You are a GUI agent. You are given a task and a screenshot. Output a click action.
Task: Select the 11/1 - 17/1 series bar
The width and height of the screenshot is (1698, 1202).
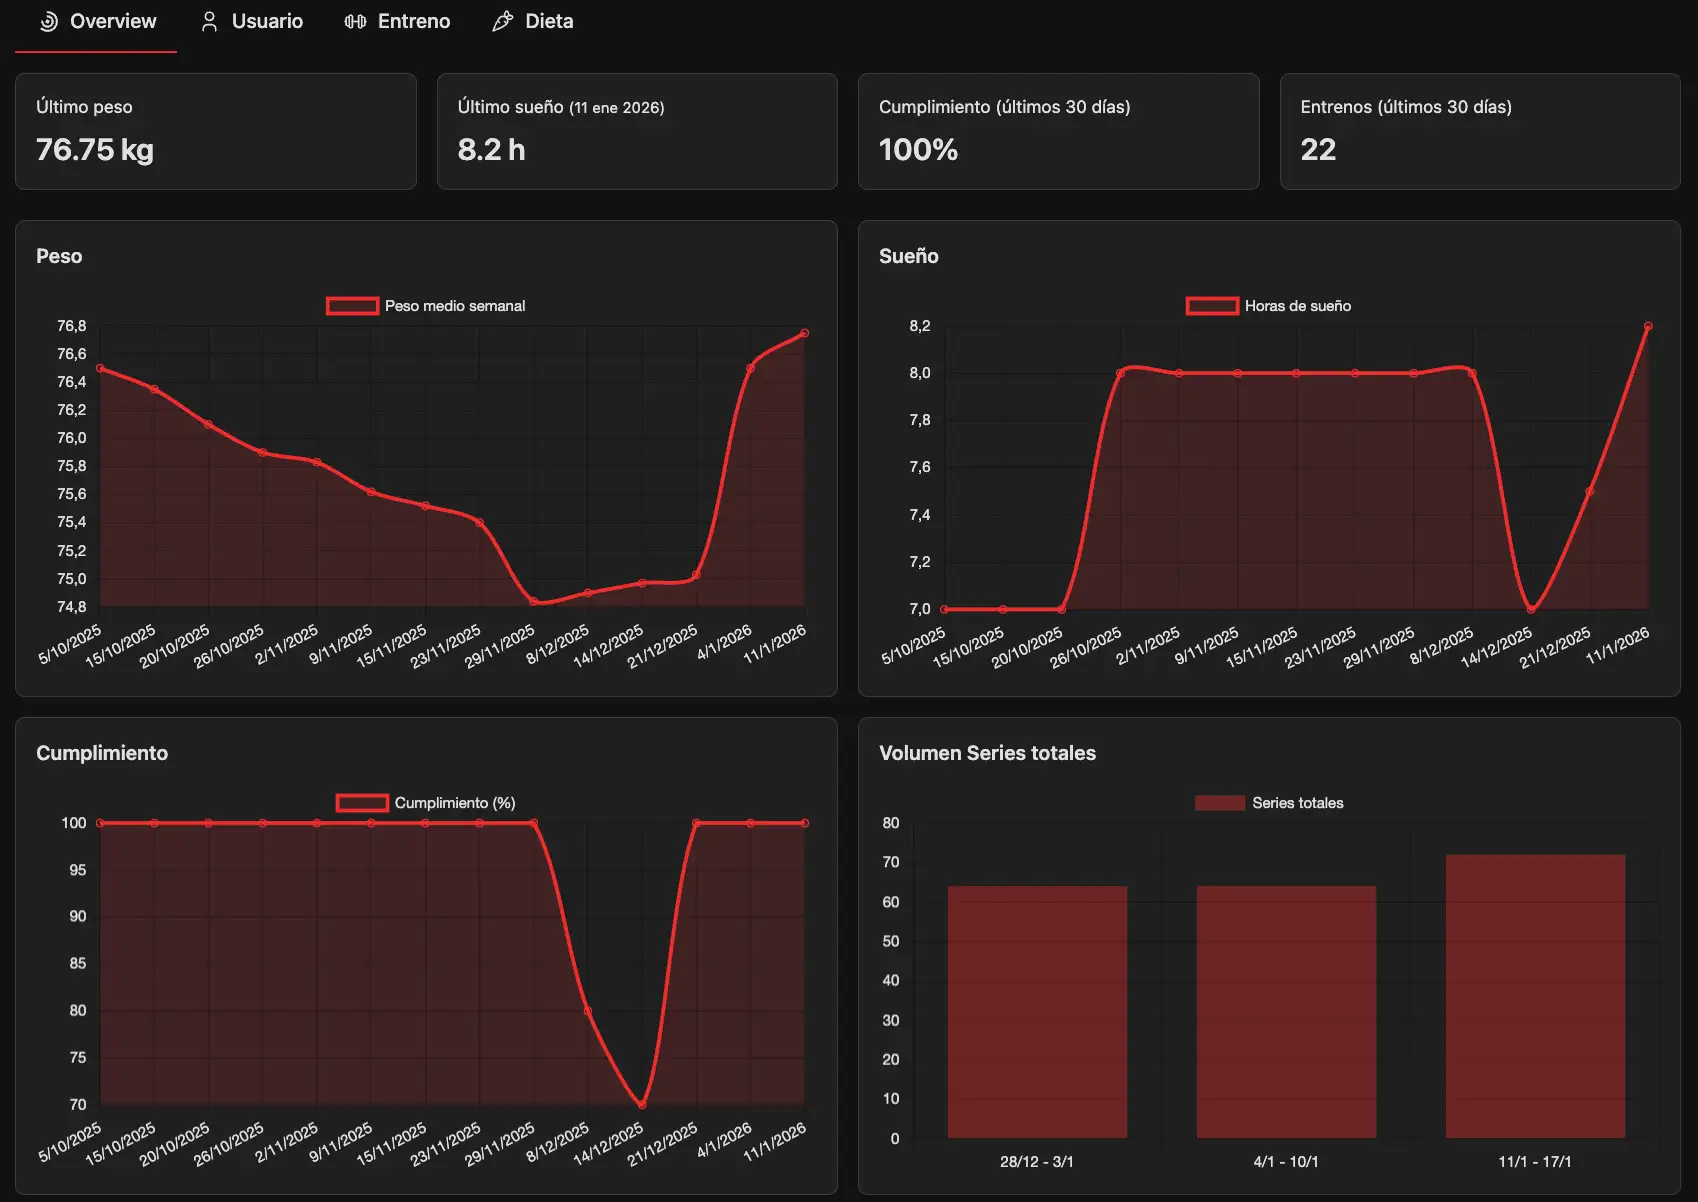click(1535, 996)
